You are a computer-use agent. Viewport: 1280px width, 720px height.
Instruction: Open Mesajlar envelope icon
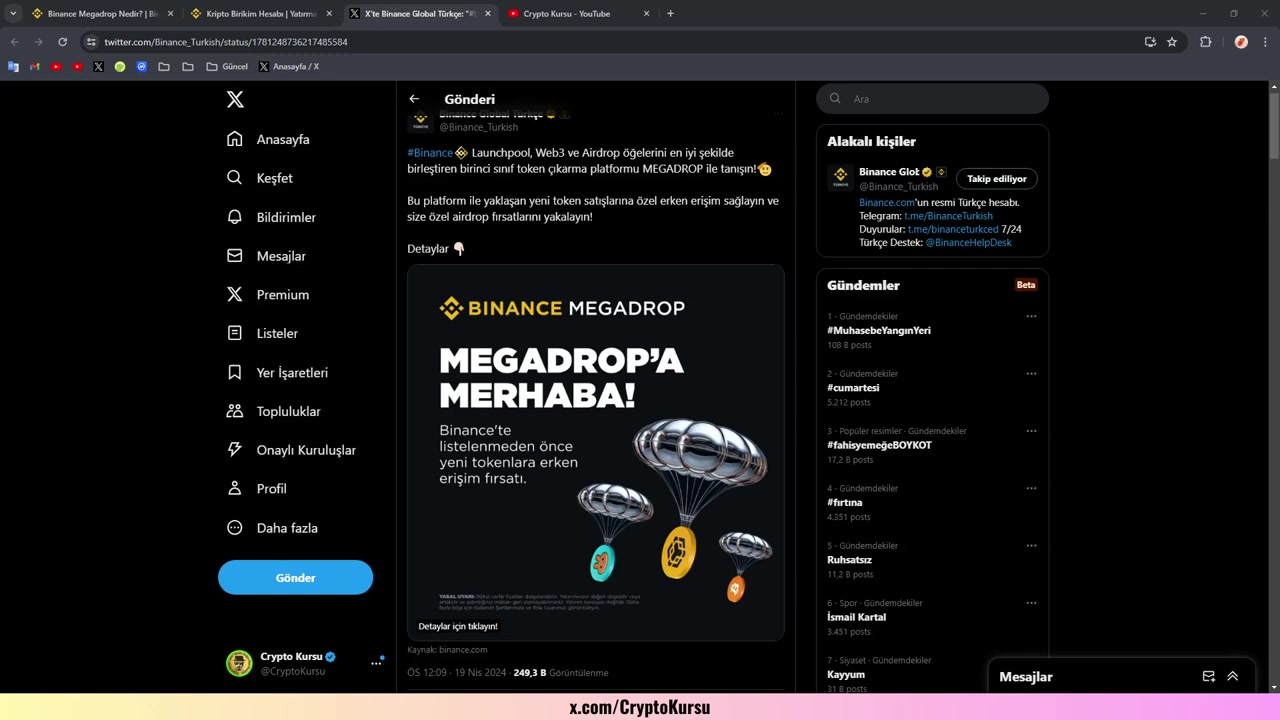click(x=235, y=256)
